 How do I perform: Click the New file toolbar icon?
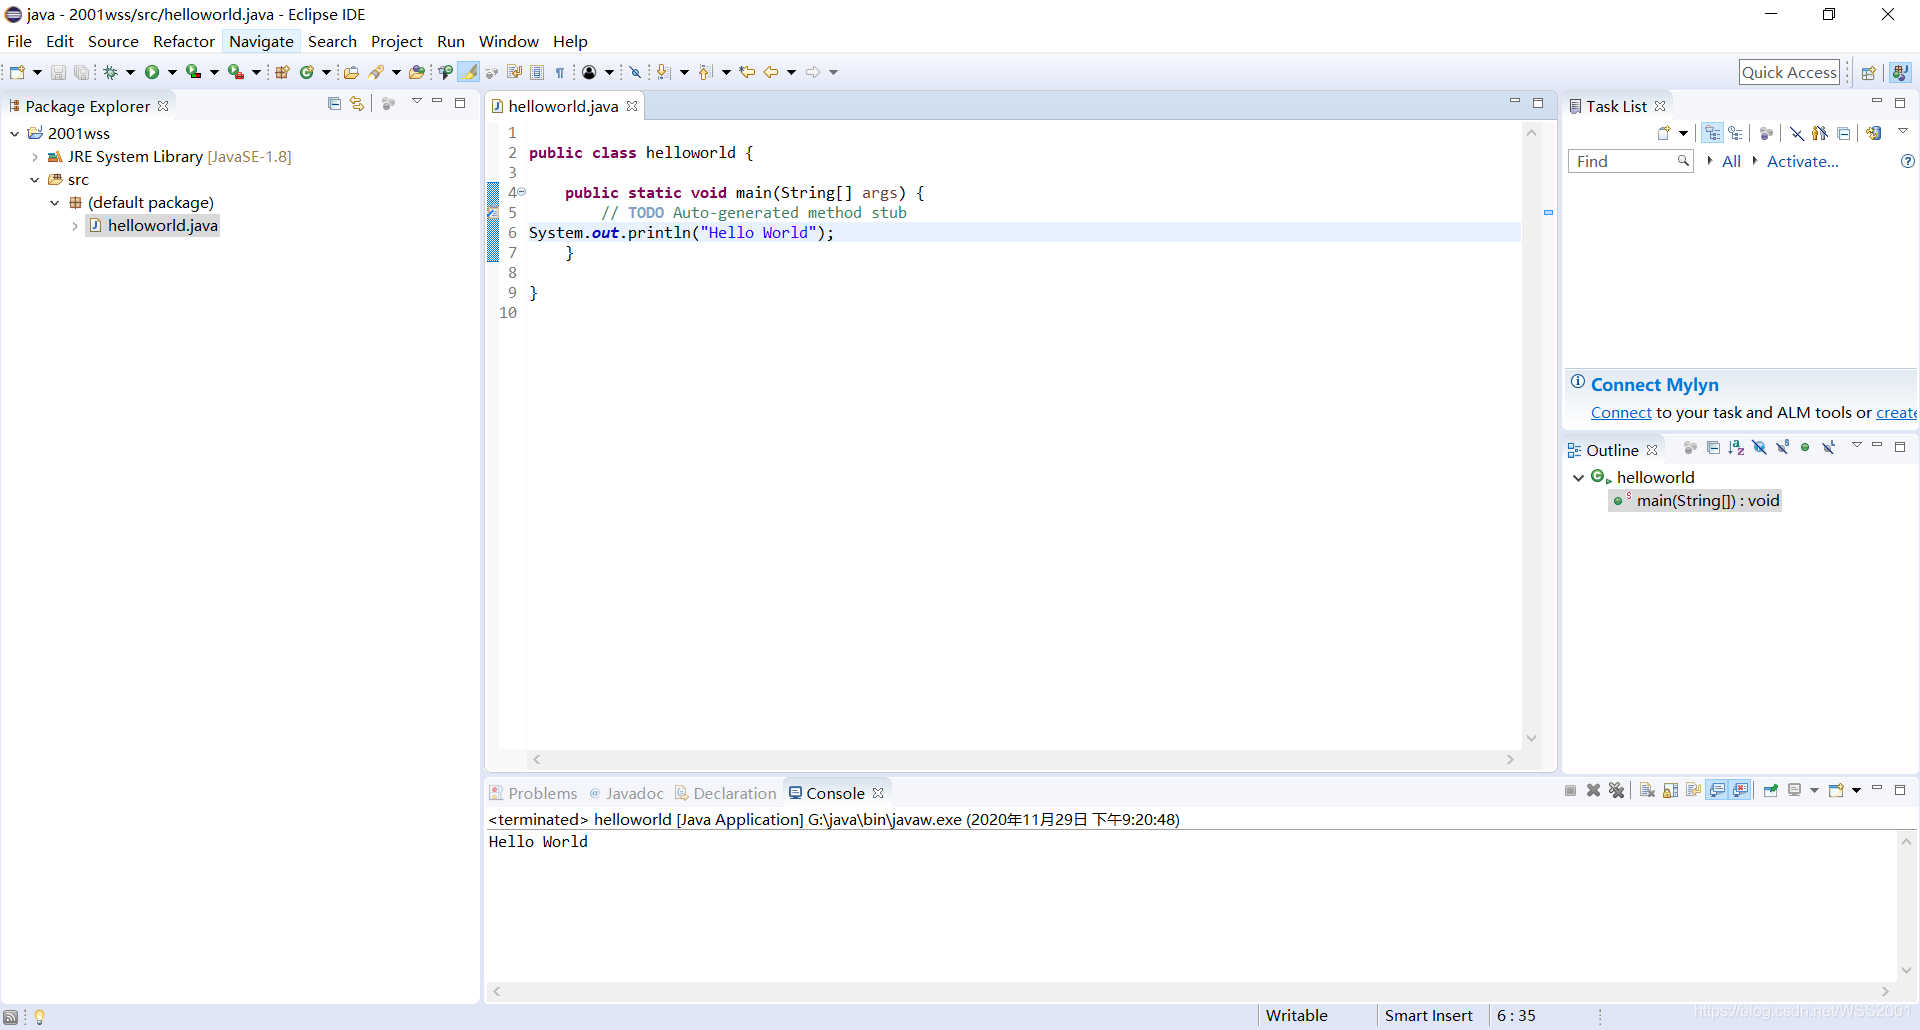pyautogui.click(x=17, y=72)
